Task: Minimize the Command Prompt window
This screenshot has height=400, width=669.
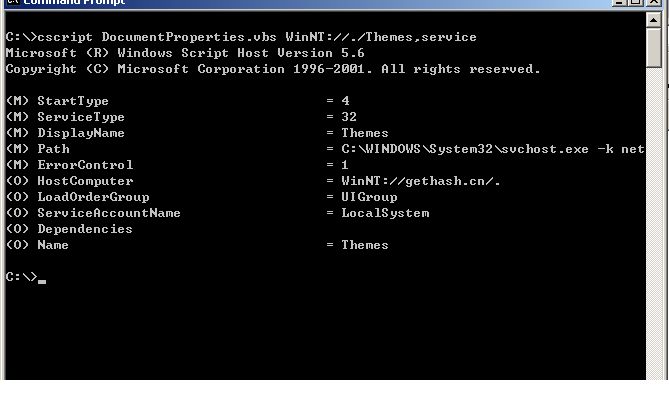Action: pos(619,2)
